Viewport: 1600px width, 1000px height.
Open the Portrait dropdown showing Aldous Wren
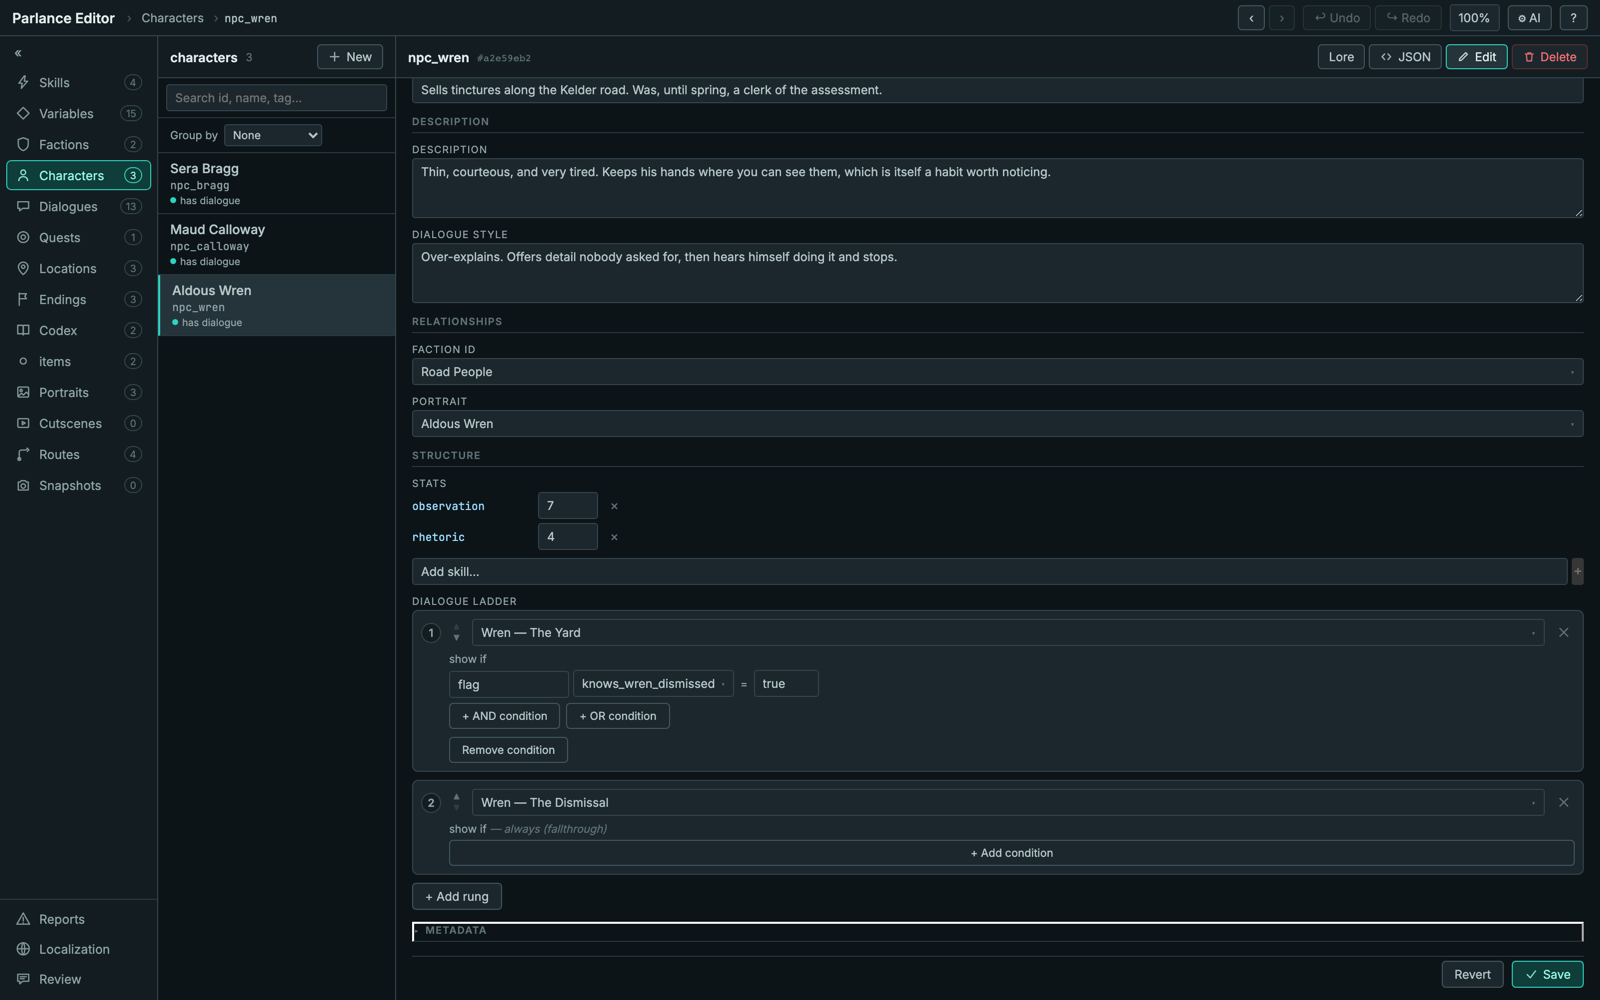(997, 424)
